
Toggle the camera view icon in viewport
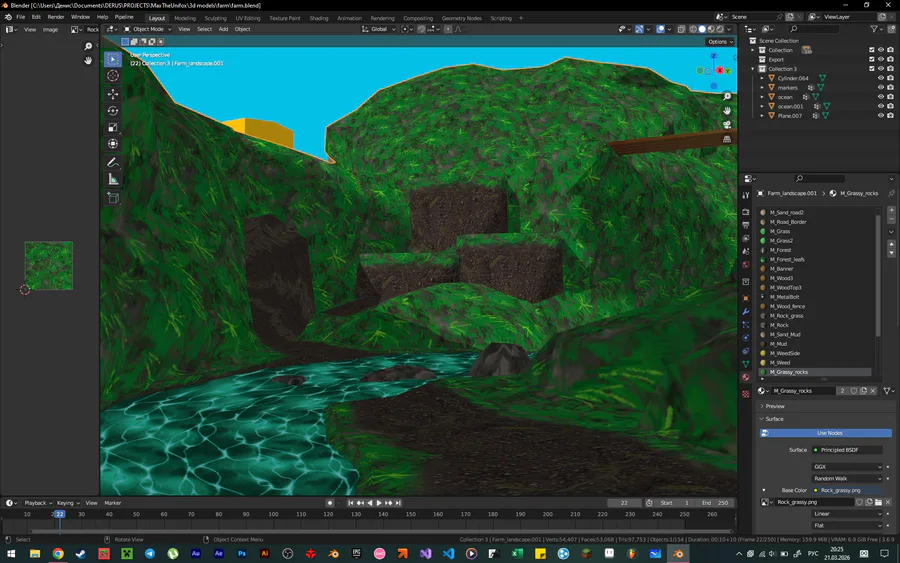pyautogui.click(x=727, y=125)
